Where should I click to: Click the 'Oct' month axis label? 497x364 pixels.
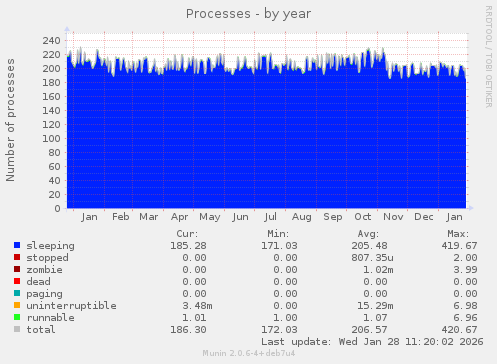tap(363, 217)
